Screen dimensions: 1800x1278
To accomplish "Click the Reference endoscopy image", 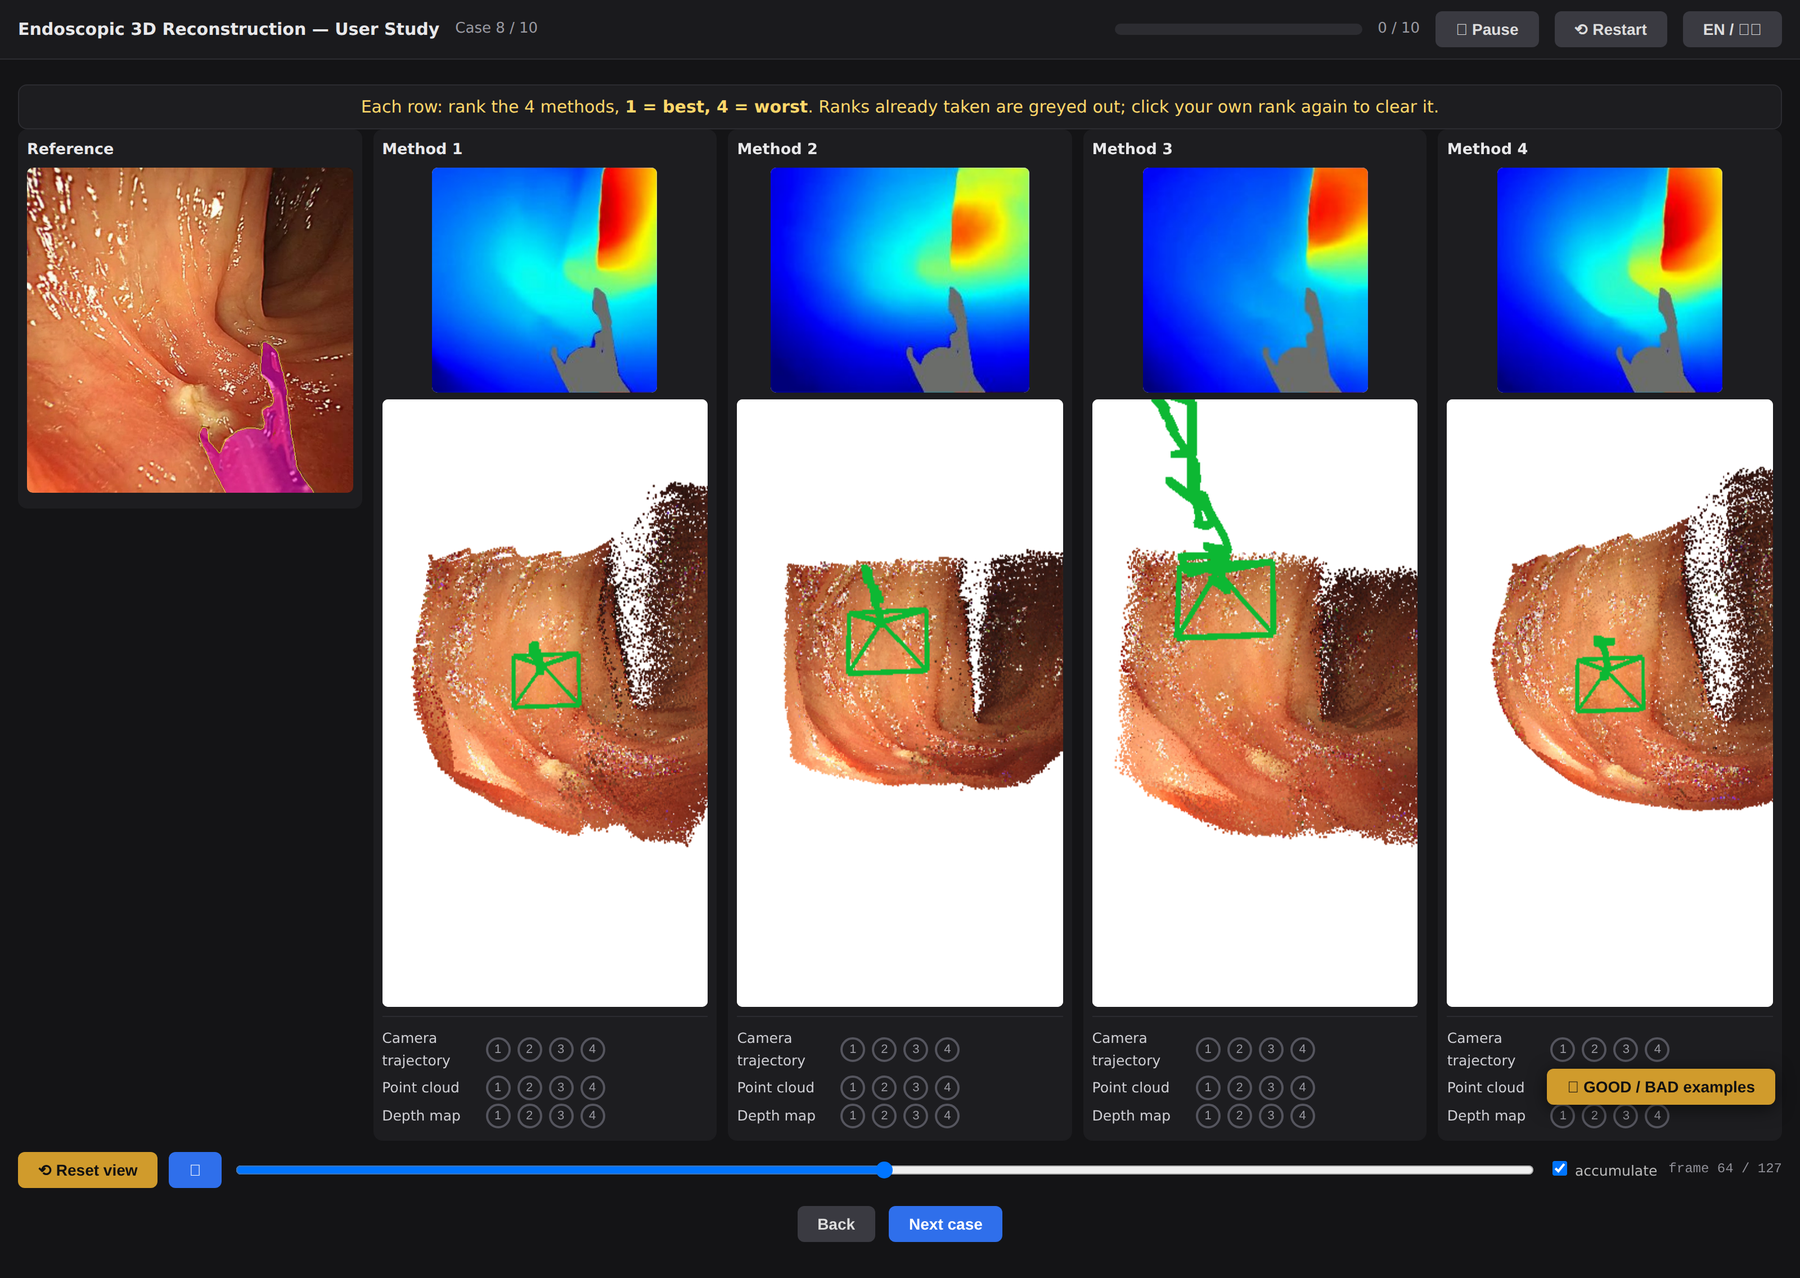I will coord(190,330).
